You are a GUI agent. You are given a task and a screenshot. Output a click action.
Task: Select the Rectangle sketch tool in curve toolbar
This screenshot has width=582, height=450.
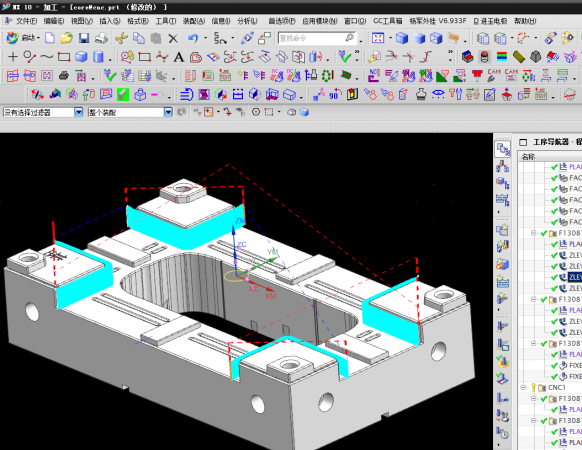coord(64,57)
